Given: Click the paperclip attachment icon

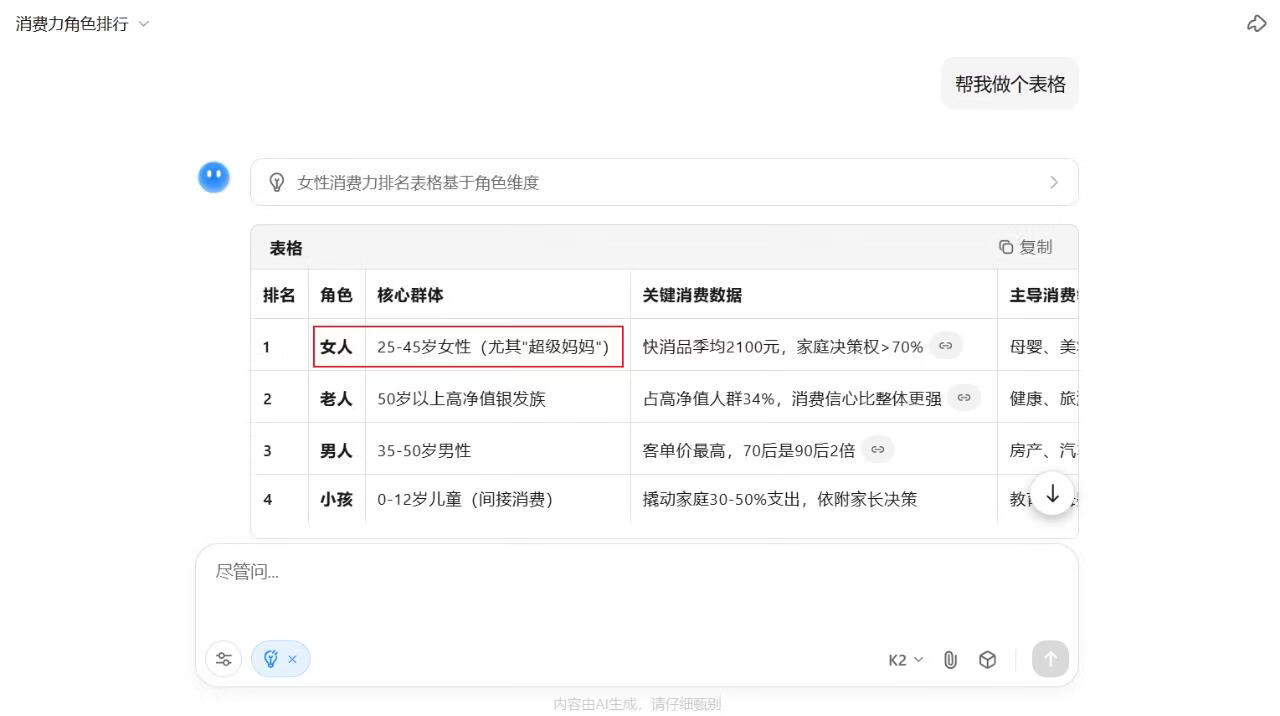Looking at the screenshot, I should [949, 659].
